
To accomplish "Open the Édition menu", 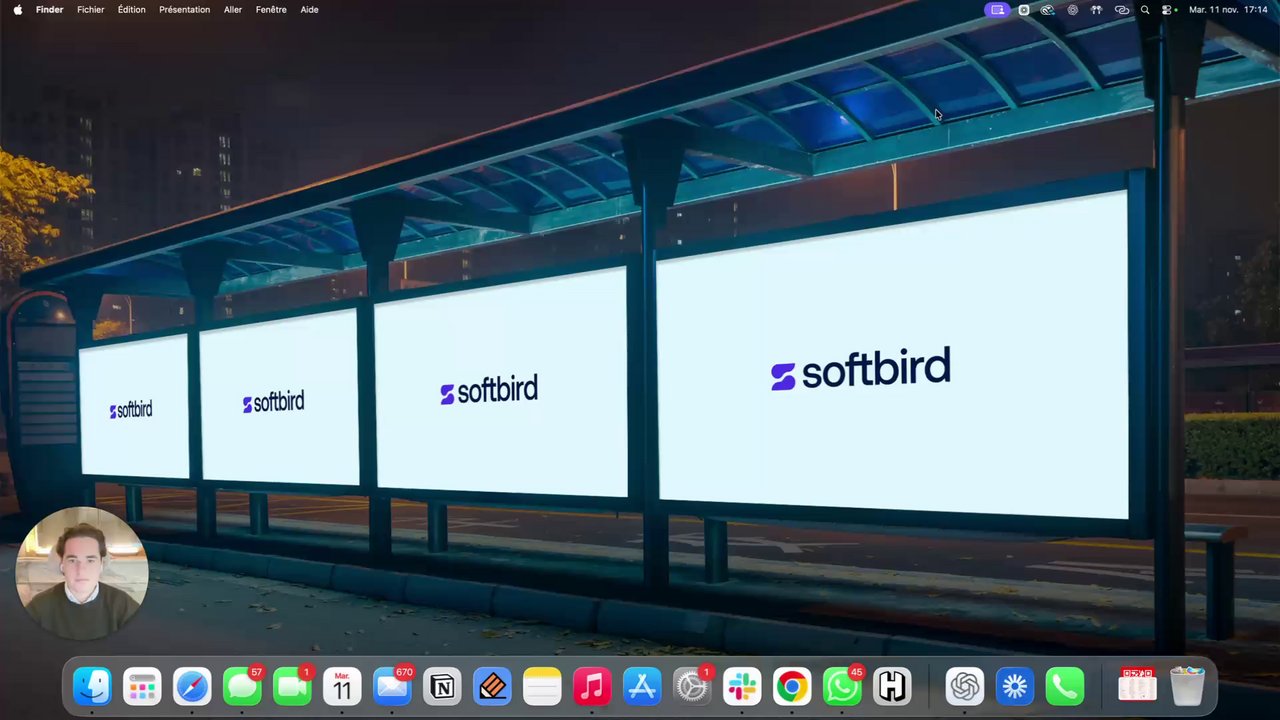I will point(131,9).
